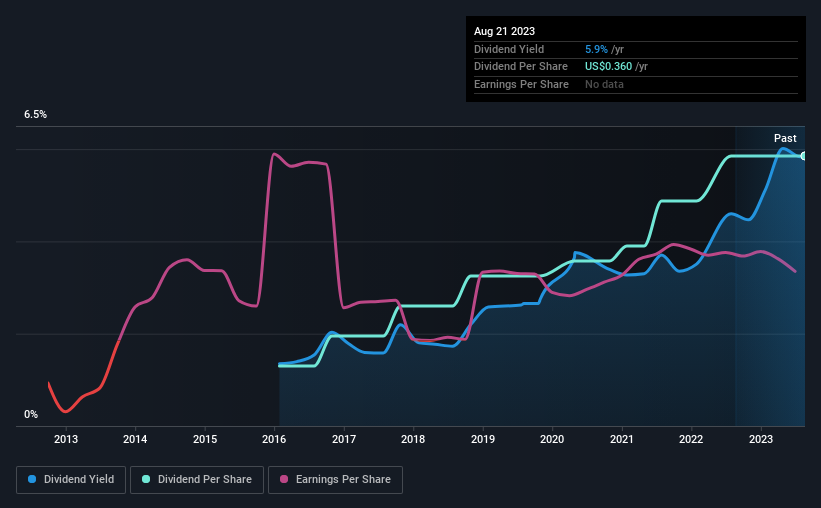Screen dimensions: 821x508
Task: Click the 2014 x-axis label
Action: 135,439
